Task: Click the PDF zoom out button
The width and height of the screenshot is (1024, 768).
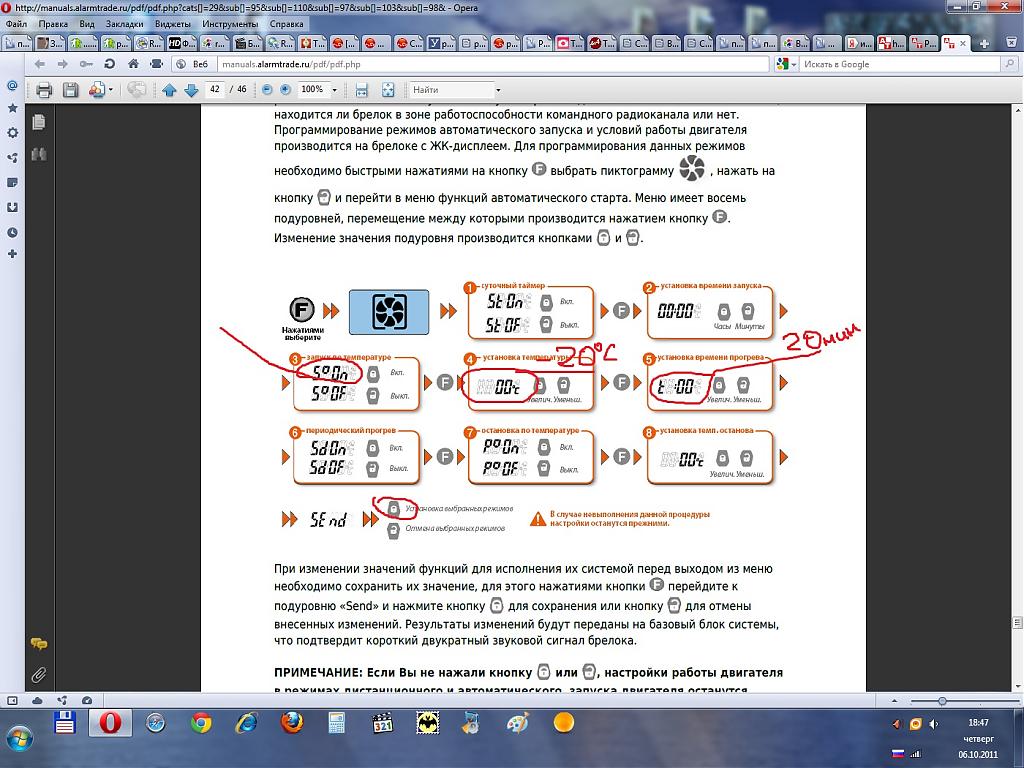Action: click(266, 90)
